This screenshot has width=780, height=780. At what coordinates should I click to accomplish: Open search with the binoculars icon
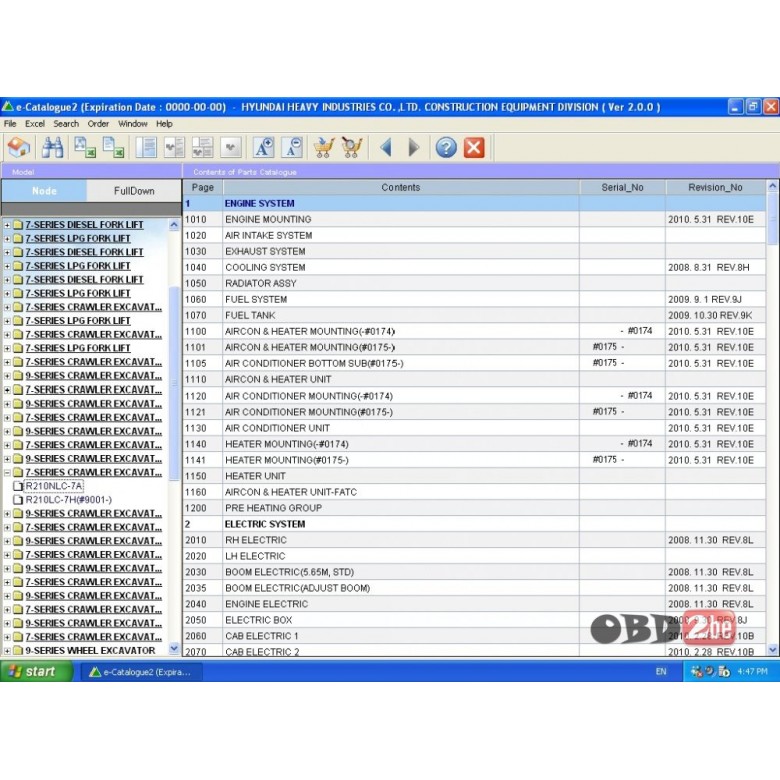point(52,147)
